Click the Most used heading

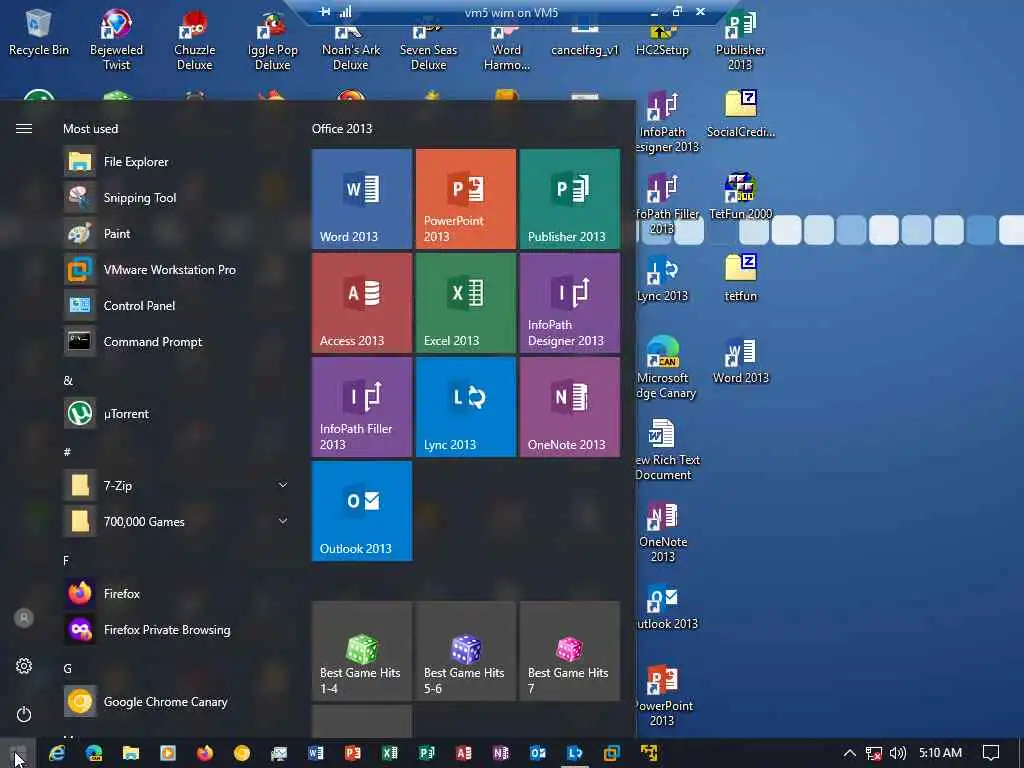click(x=90, y=129)
